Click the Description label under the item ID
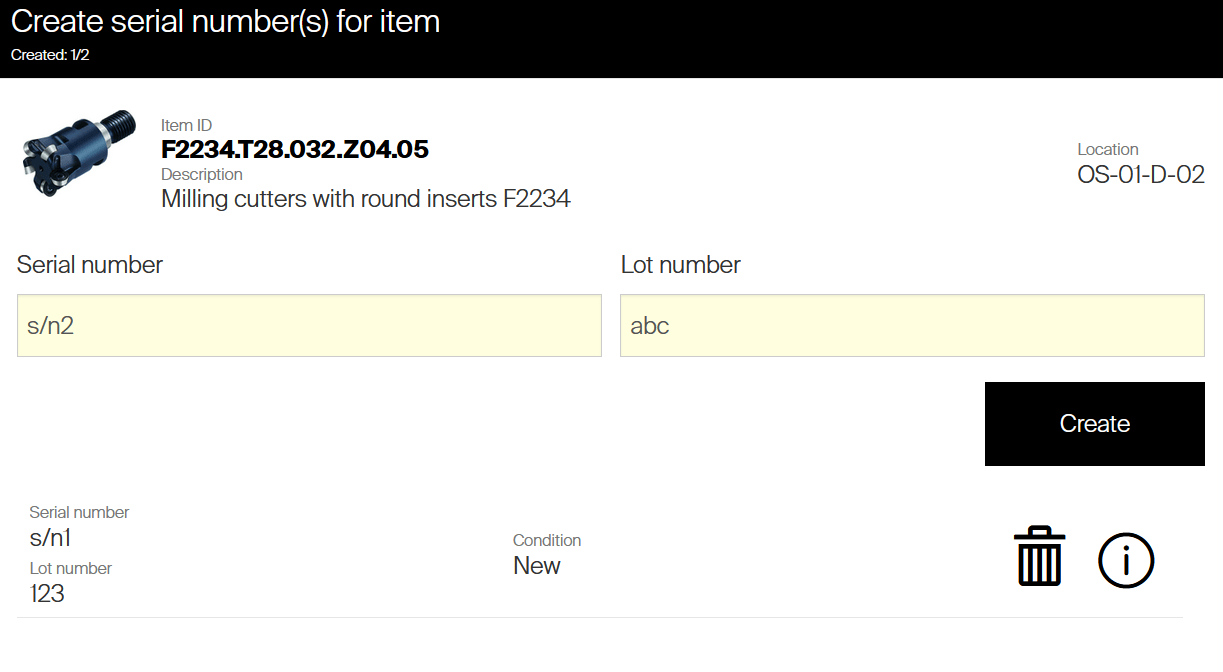 tap(202, 175)
